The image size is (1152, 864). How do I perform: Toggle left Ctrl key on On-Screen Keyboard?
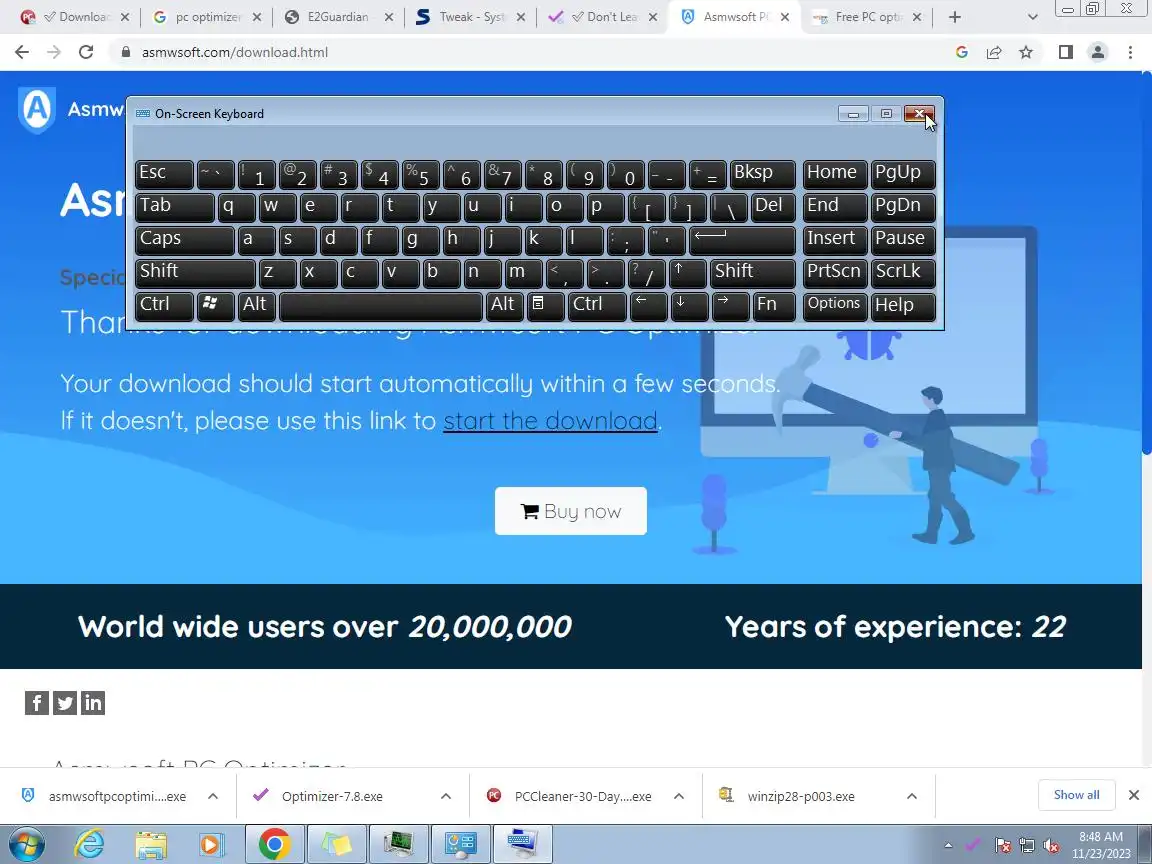pyautogui.click(x=165, y=306)
